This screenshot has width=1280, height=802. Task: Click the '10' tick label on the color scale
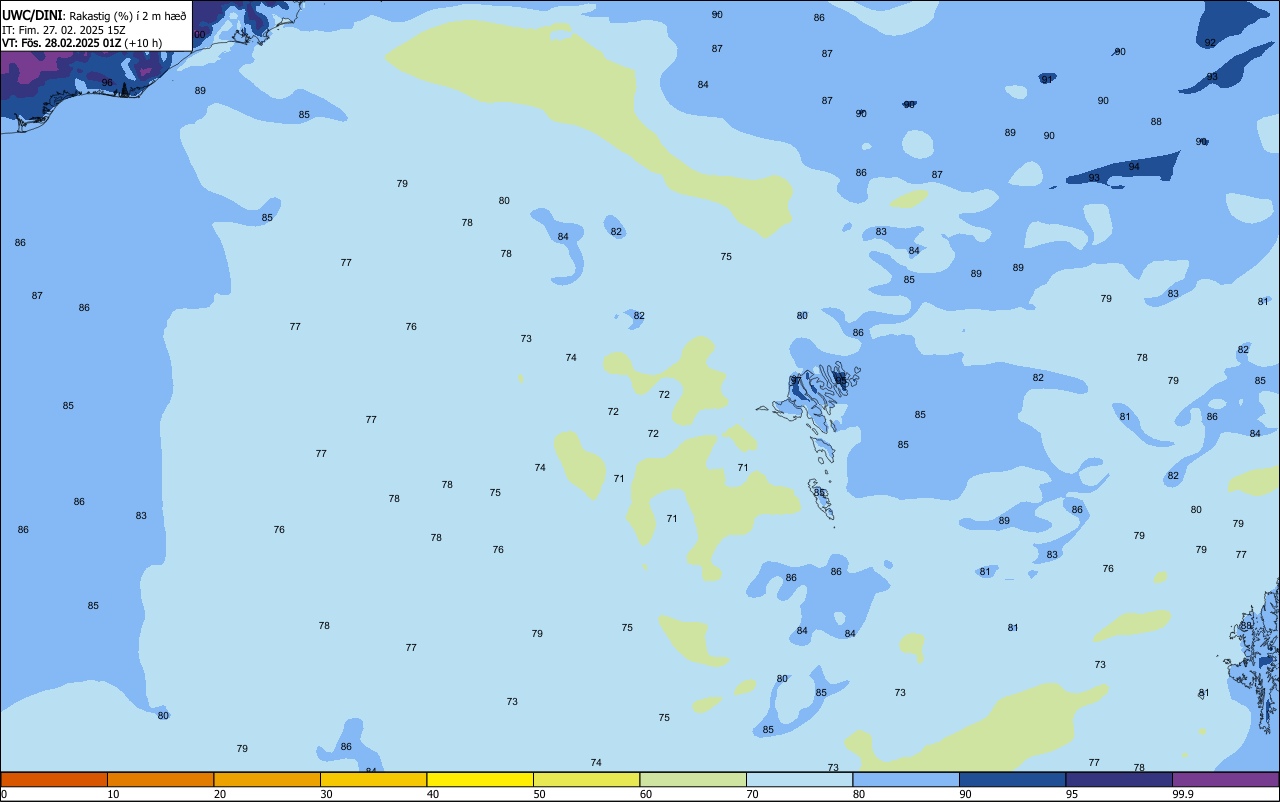[113, 794]
